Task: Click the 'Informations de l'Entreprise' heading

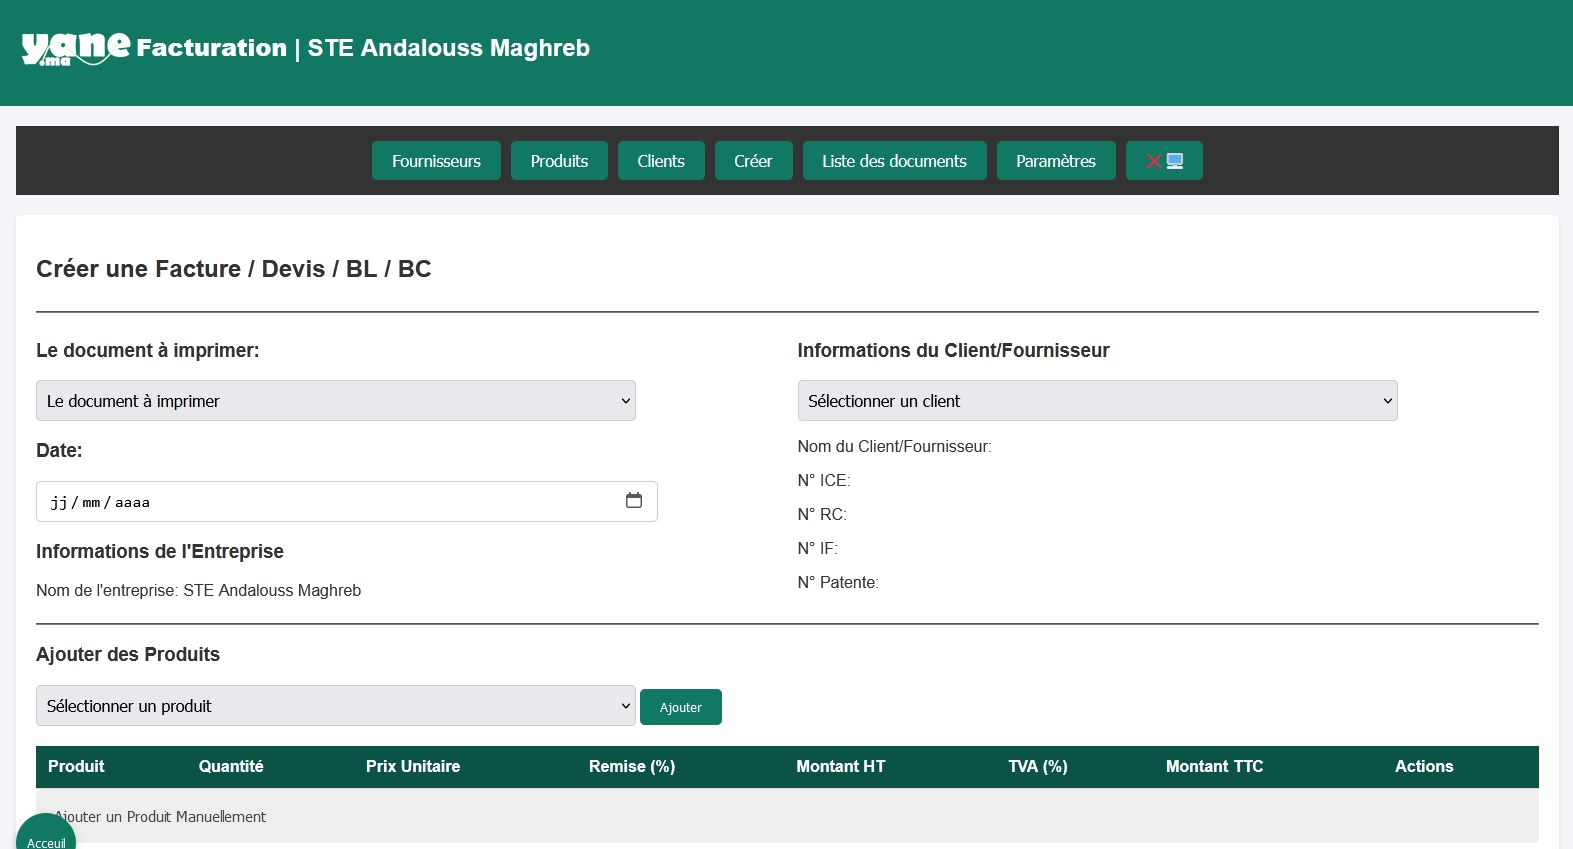Action: pyautogui.click(x=160, y=552)
